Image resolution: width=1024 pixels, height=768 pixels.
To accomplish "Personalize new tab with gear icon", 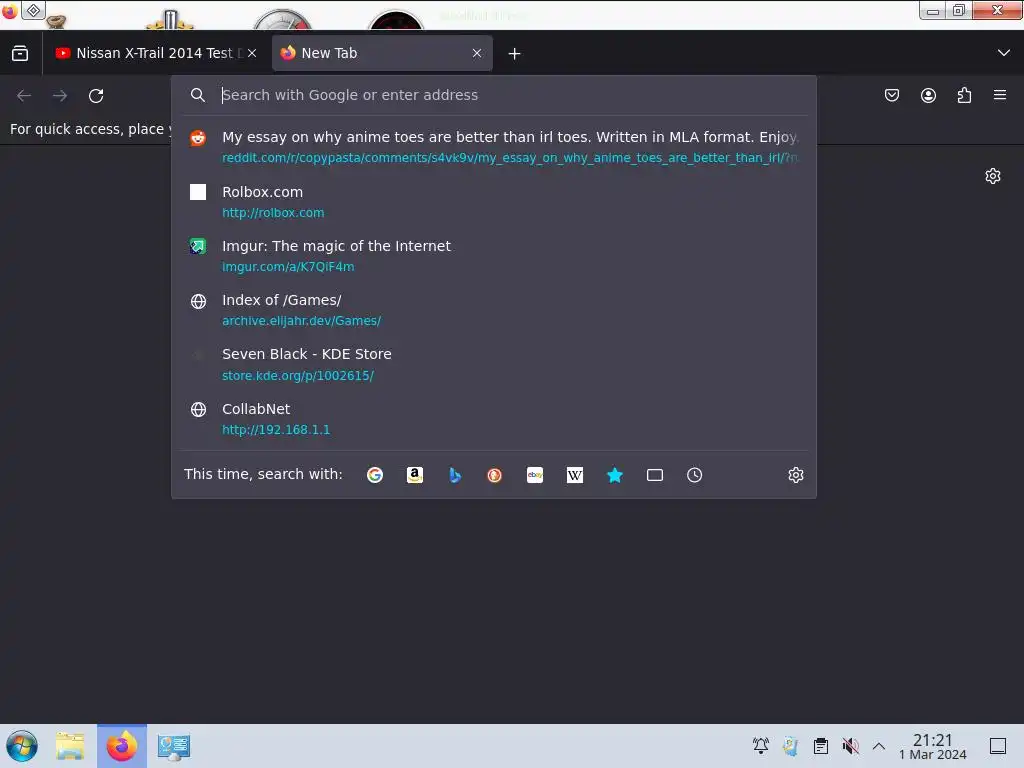I will (993, 176).
